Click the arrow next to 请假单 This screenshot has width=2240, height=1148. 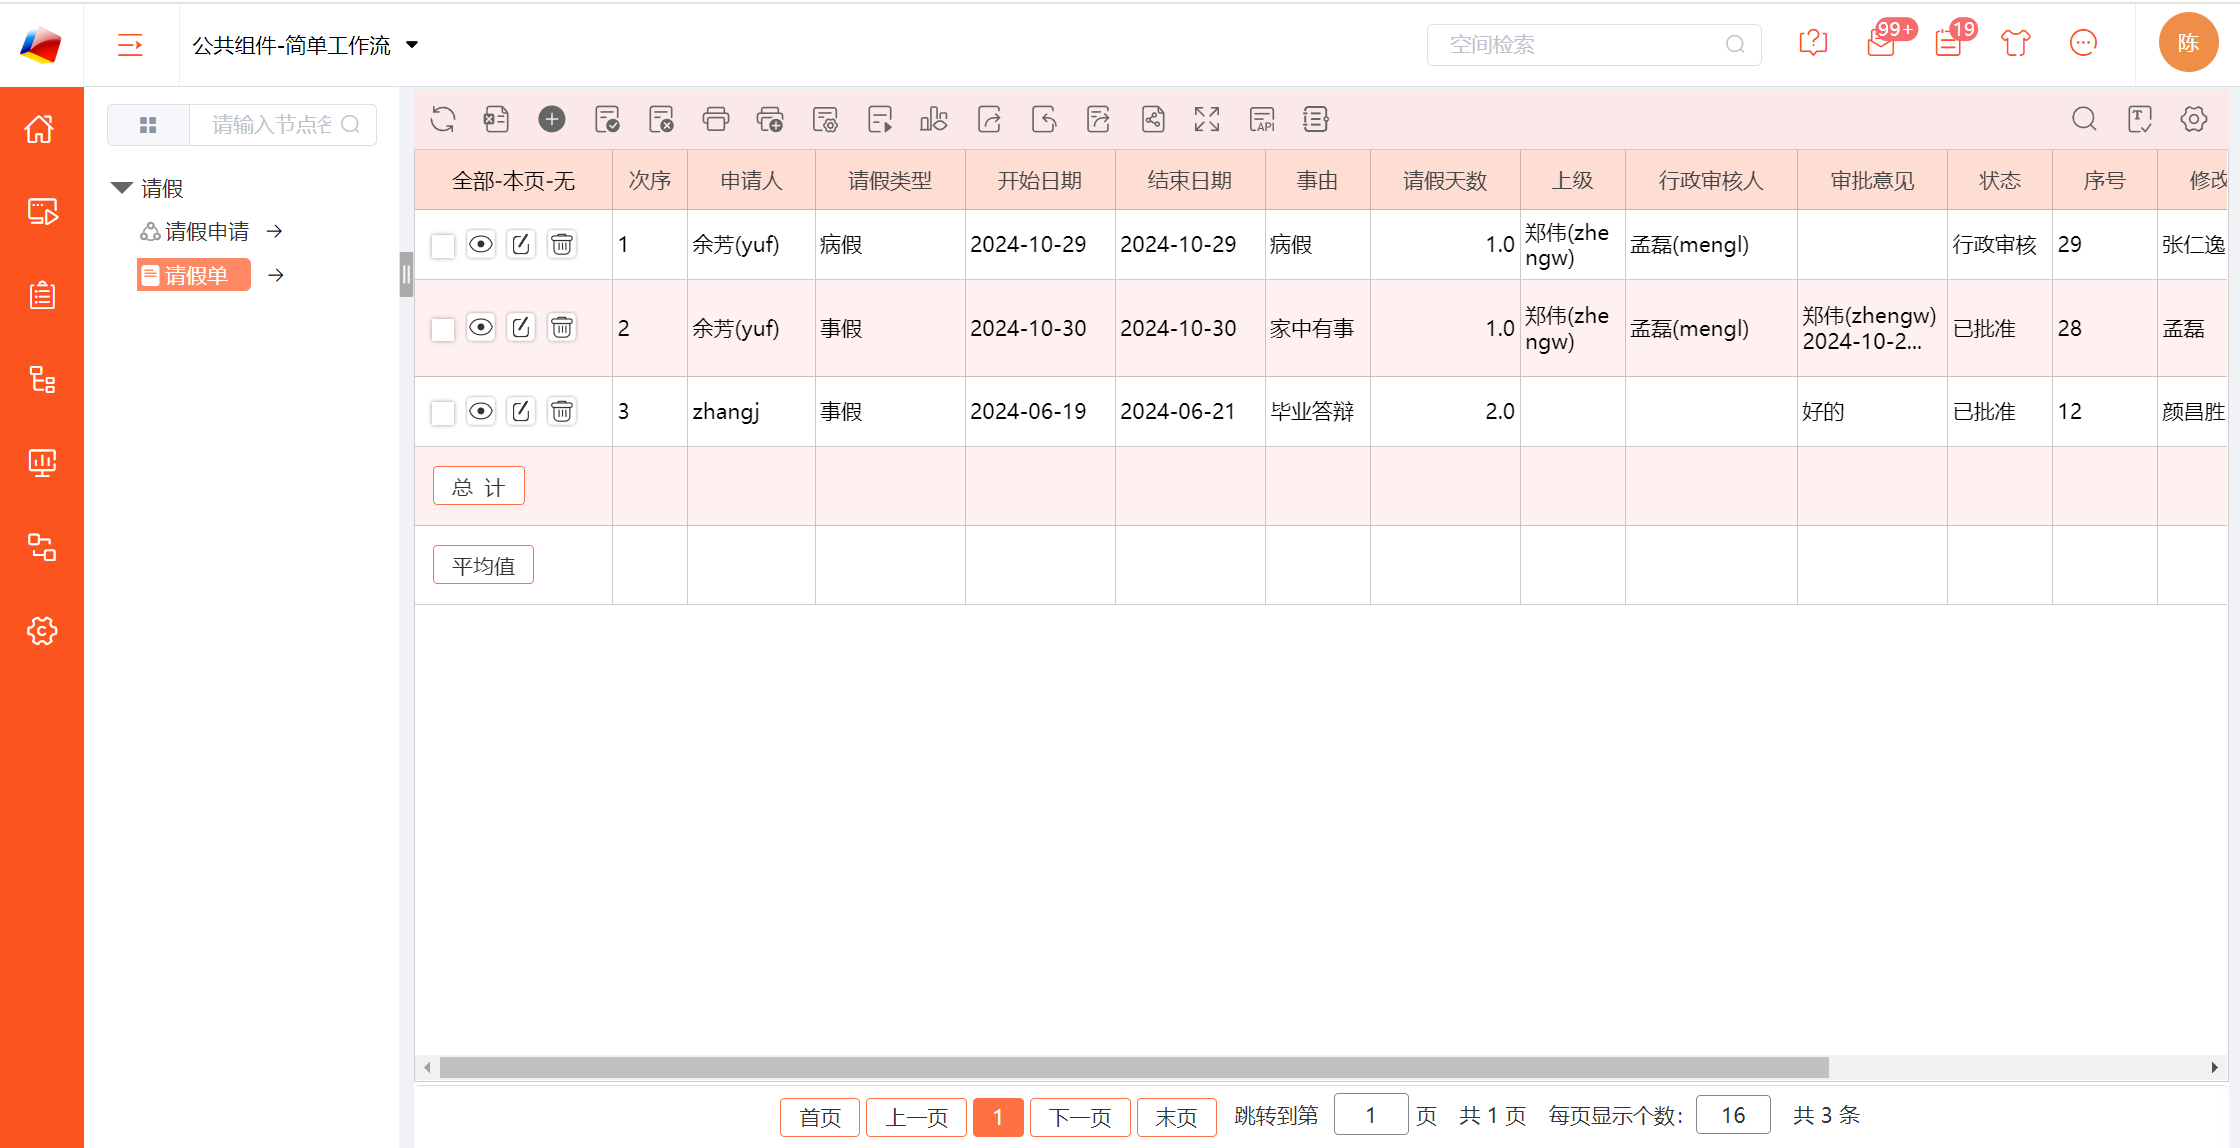coord(276,275)
